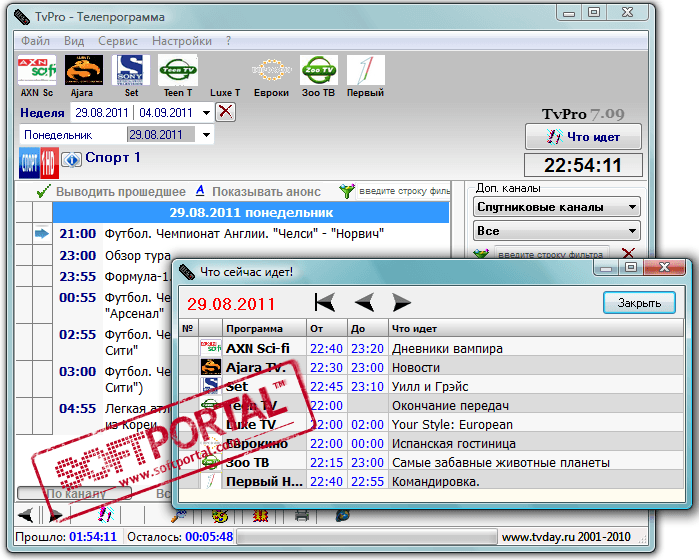699x560 pixels.
Task: Select the Luxe T channel entry
Action: pyautogui.click(x=225, y=93)
